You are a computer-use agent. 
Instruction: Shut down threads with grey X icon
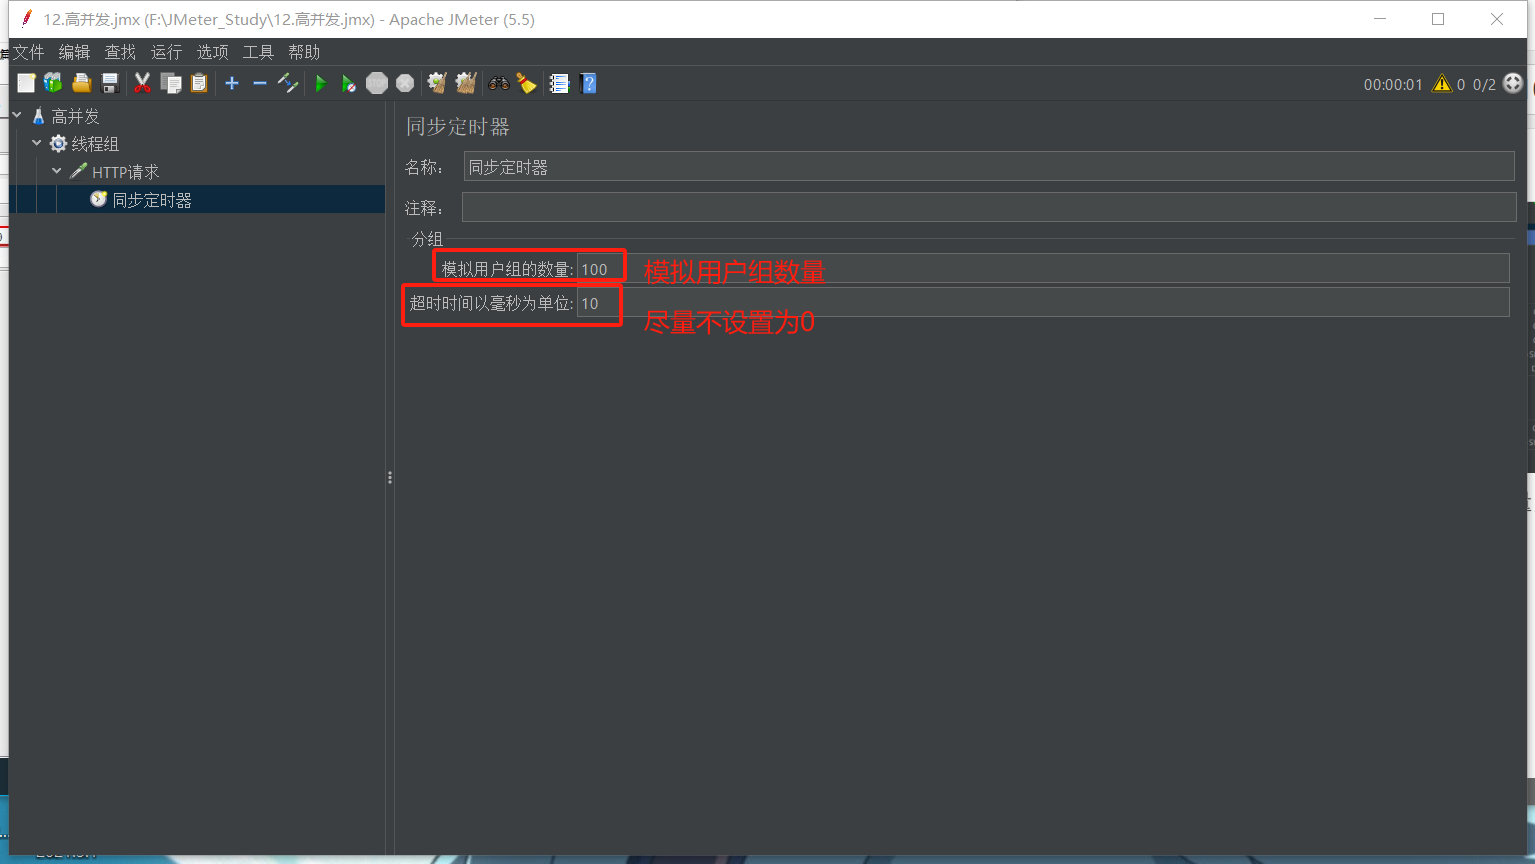click(405, 84)
